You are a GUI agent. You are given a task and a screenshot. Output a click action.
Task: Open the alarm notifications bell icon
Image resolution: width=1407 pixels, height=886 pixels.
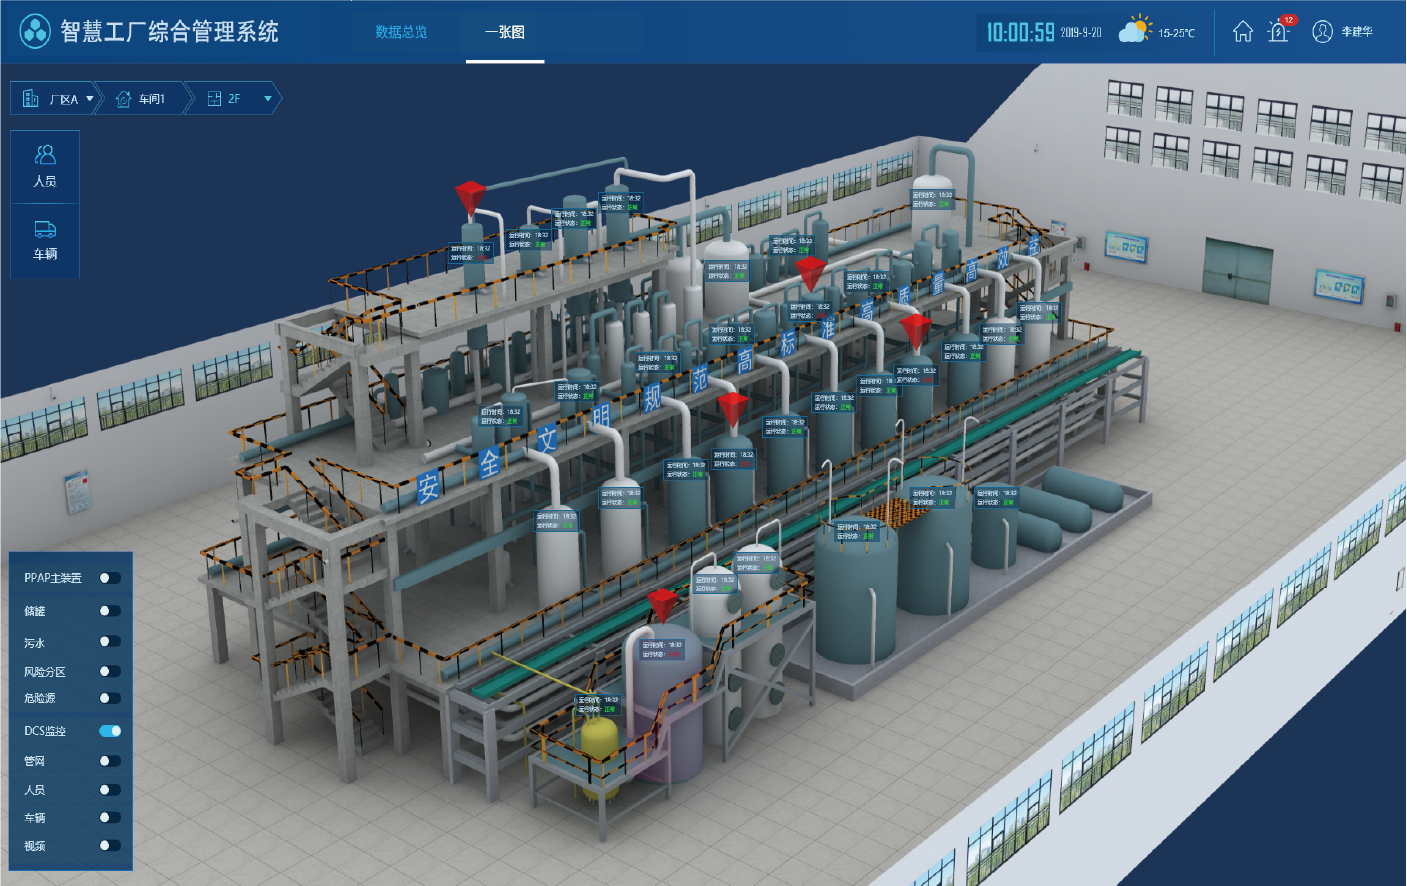pos(1278,32)
